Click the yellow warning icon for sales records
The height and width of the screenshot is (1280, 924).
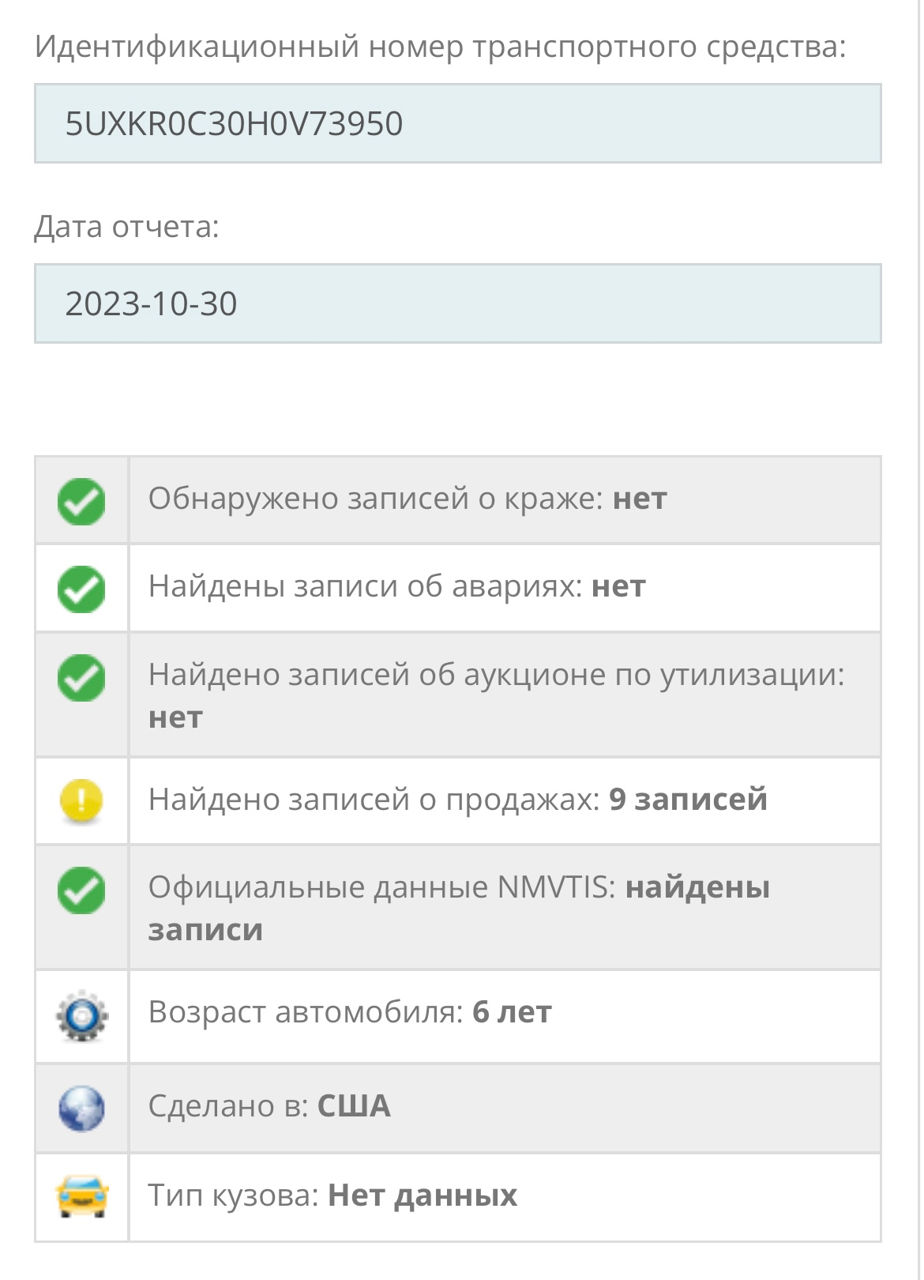(x=81, y=802)
